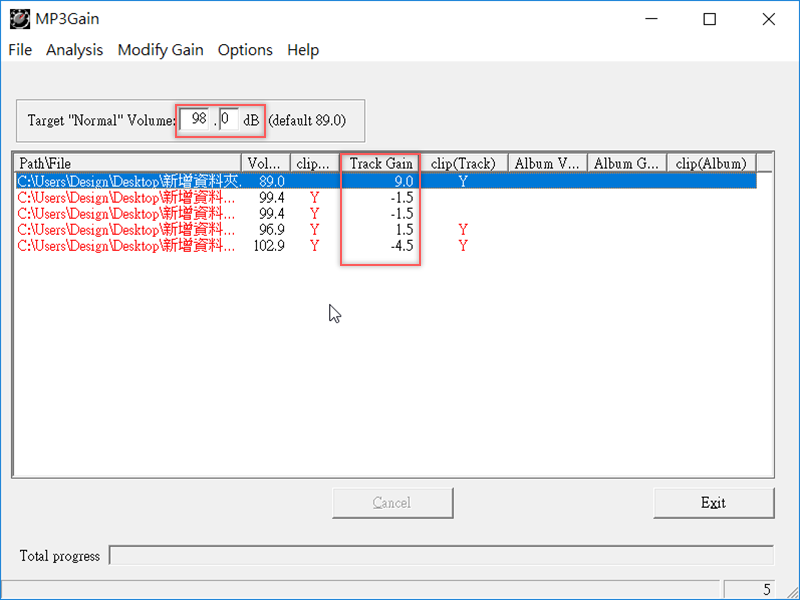The image size is (800, 600).
Task: Sort by the Track Gain column header
Action: [x=381, y=163]
